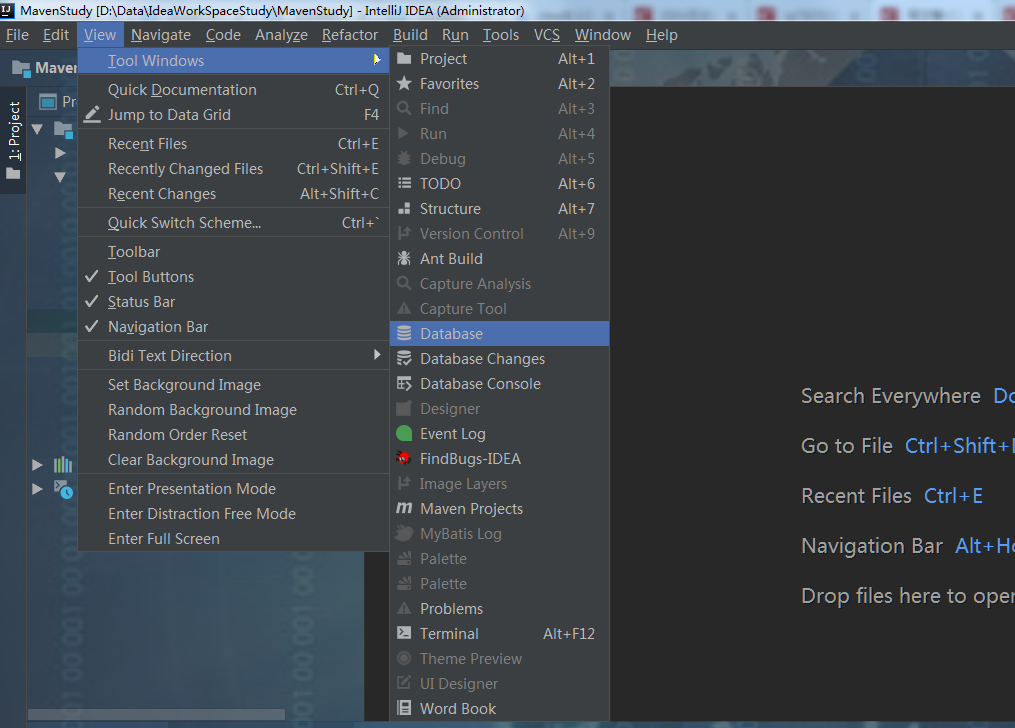This screenshot has width=1015, height=728.
Task: Click the Structure icon in submenu
Action: coord(404,208)
